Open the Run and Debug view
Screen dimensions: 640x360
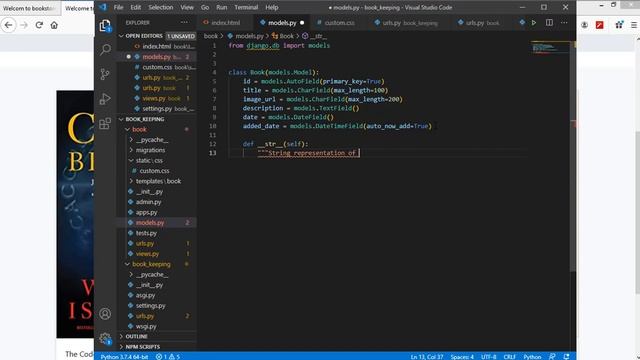[x=105, y=99]
